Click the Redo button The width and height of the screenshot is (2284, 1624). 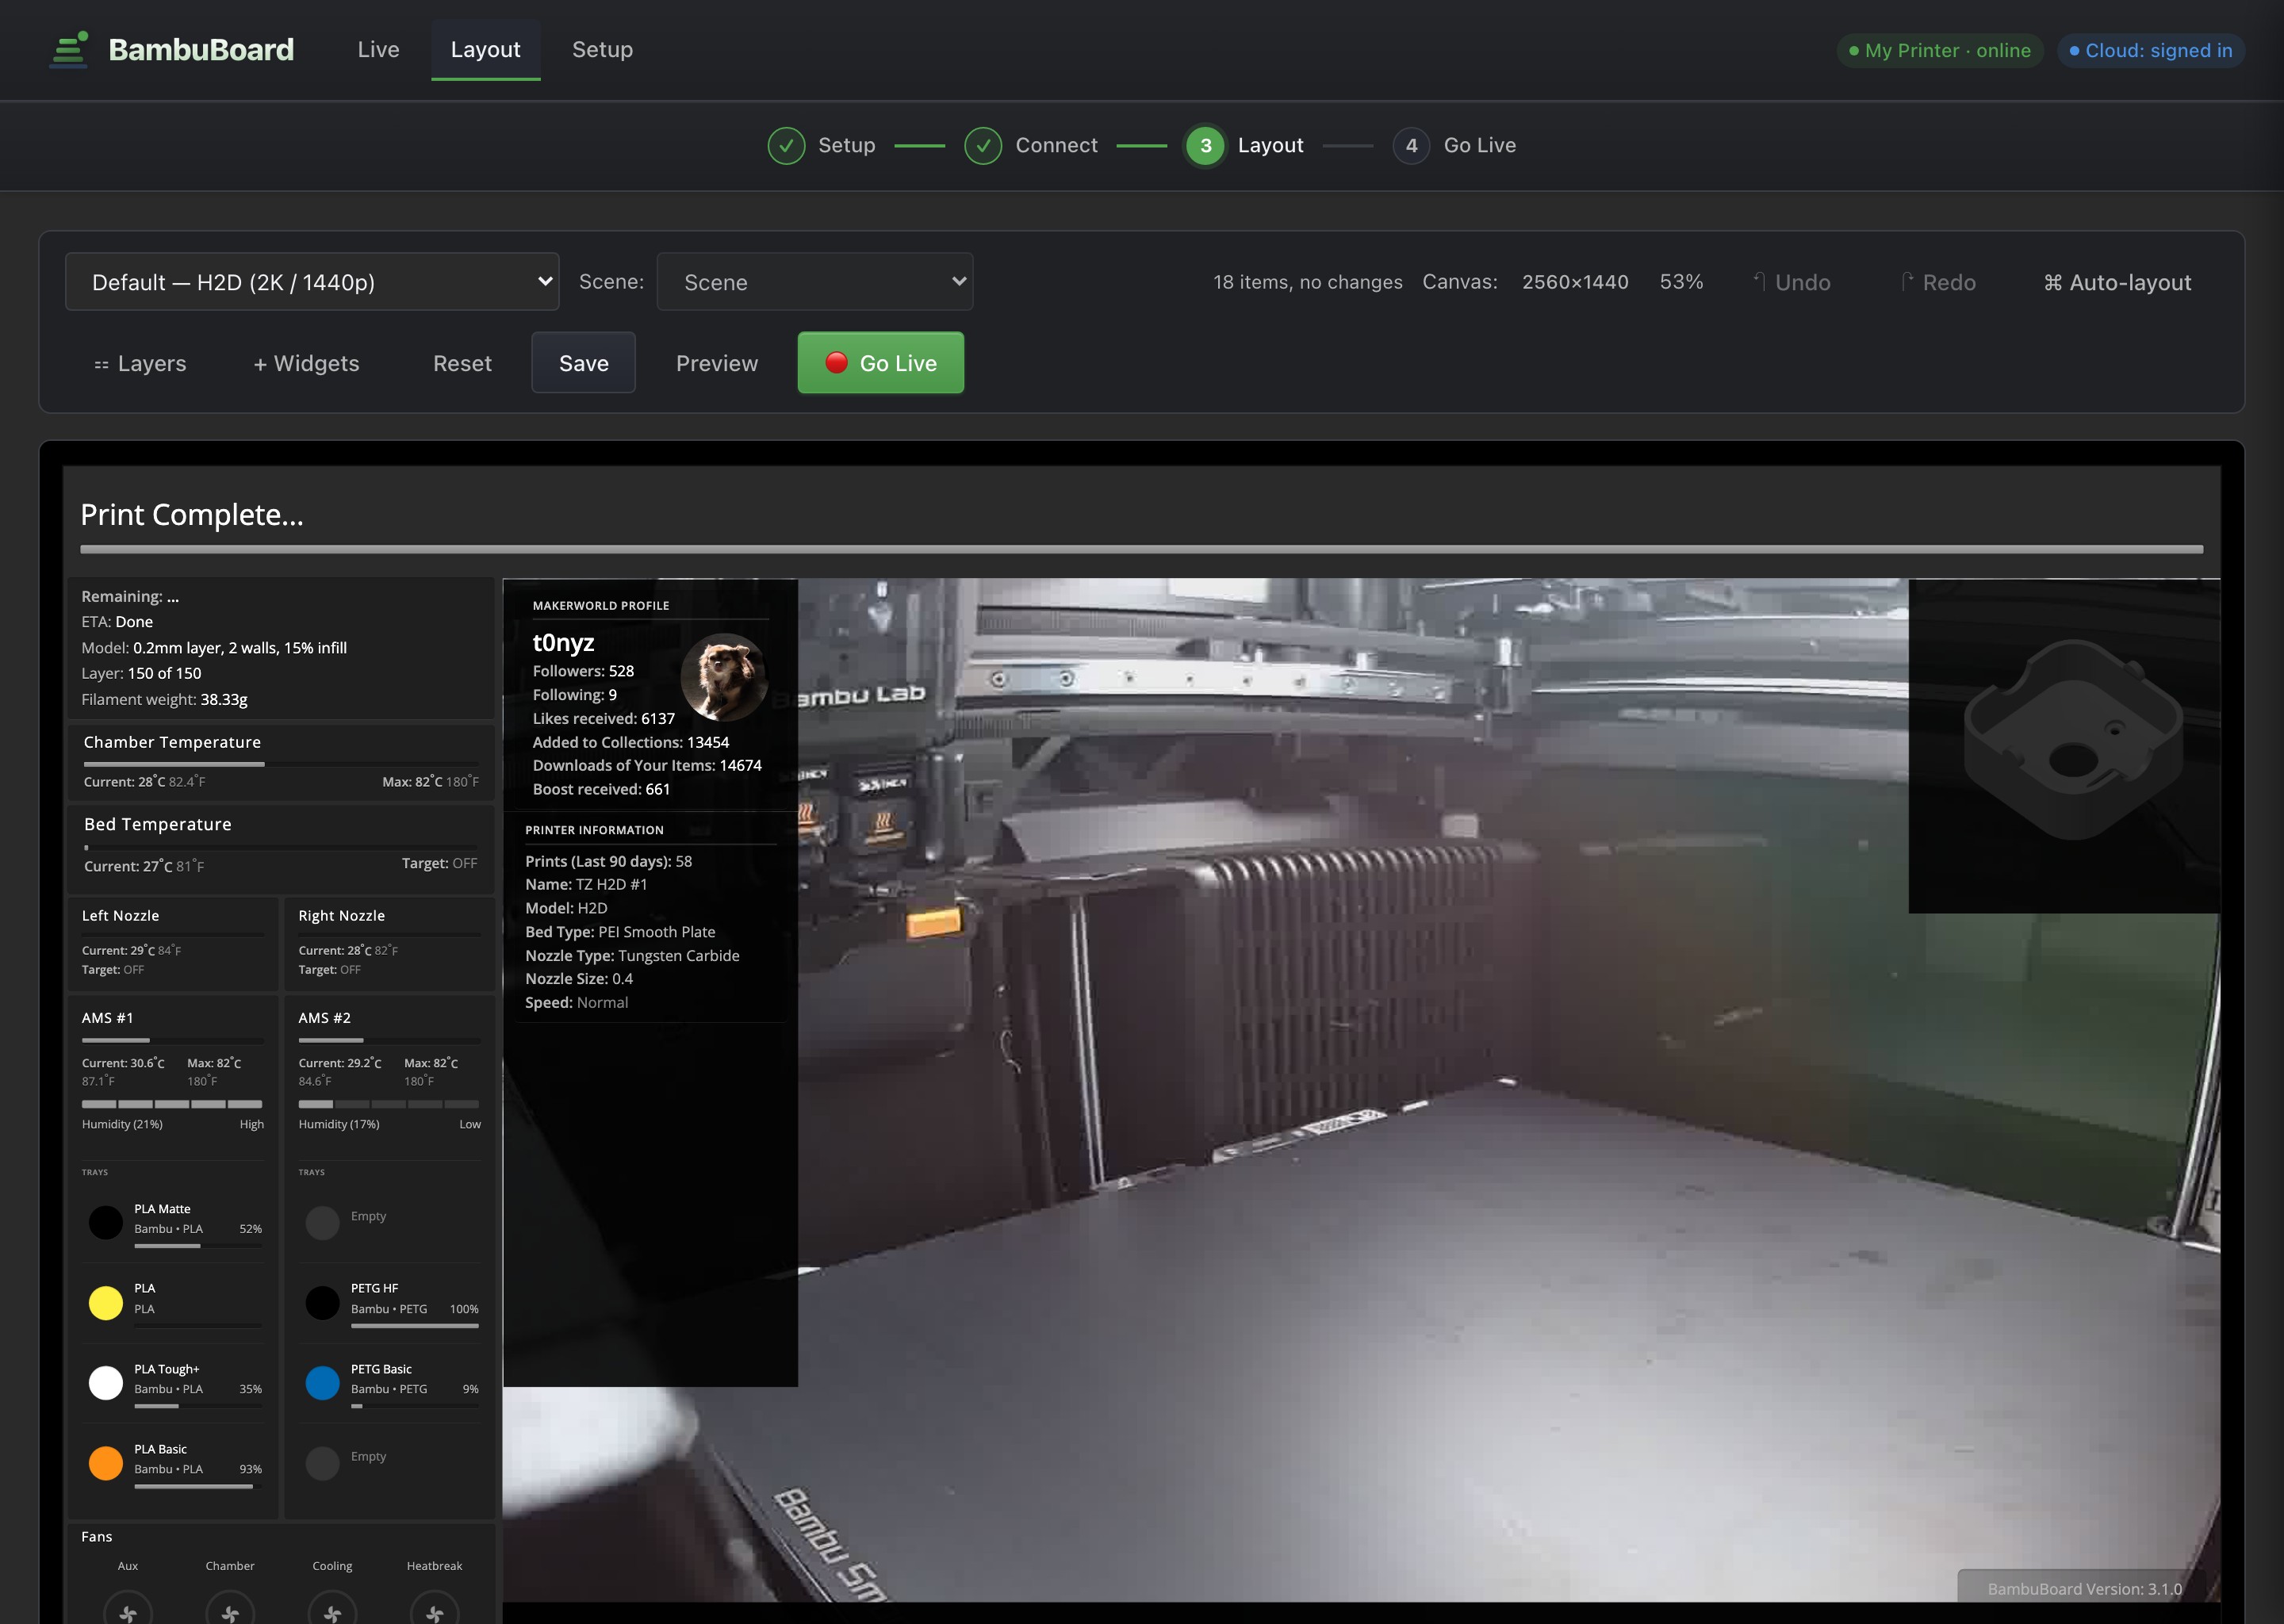coord(1938,282)
